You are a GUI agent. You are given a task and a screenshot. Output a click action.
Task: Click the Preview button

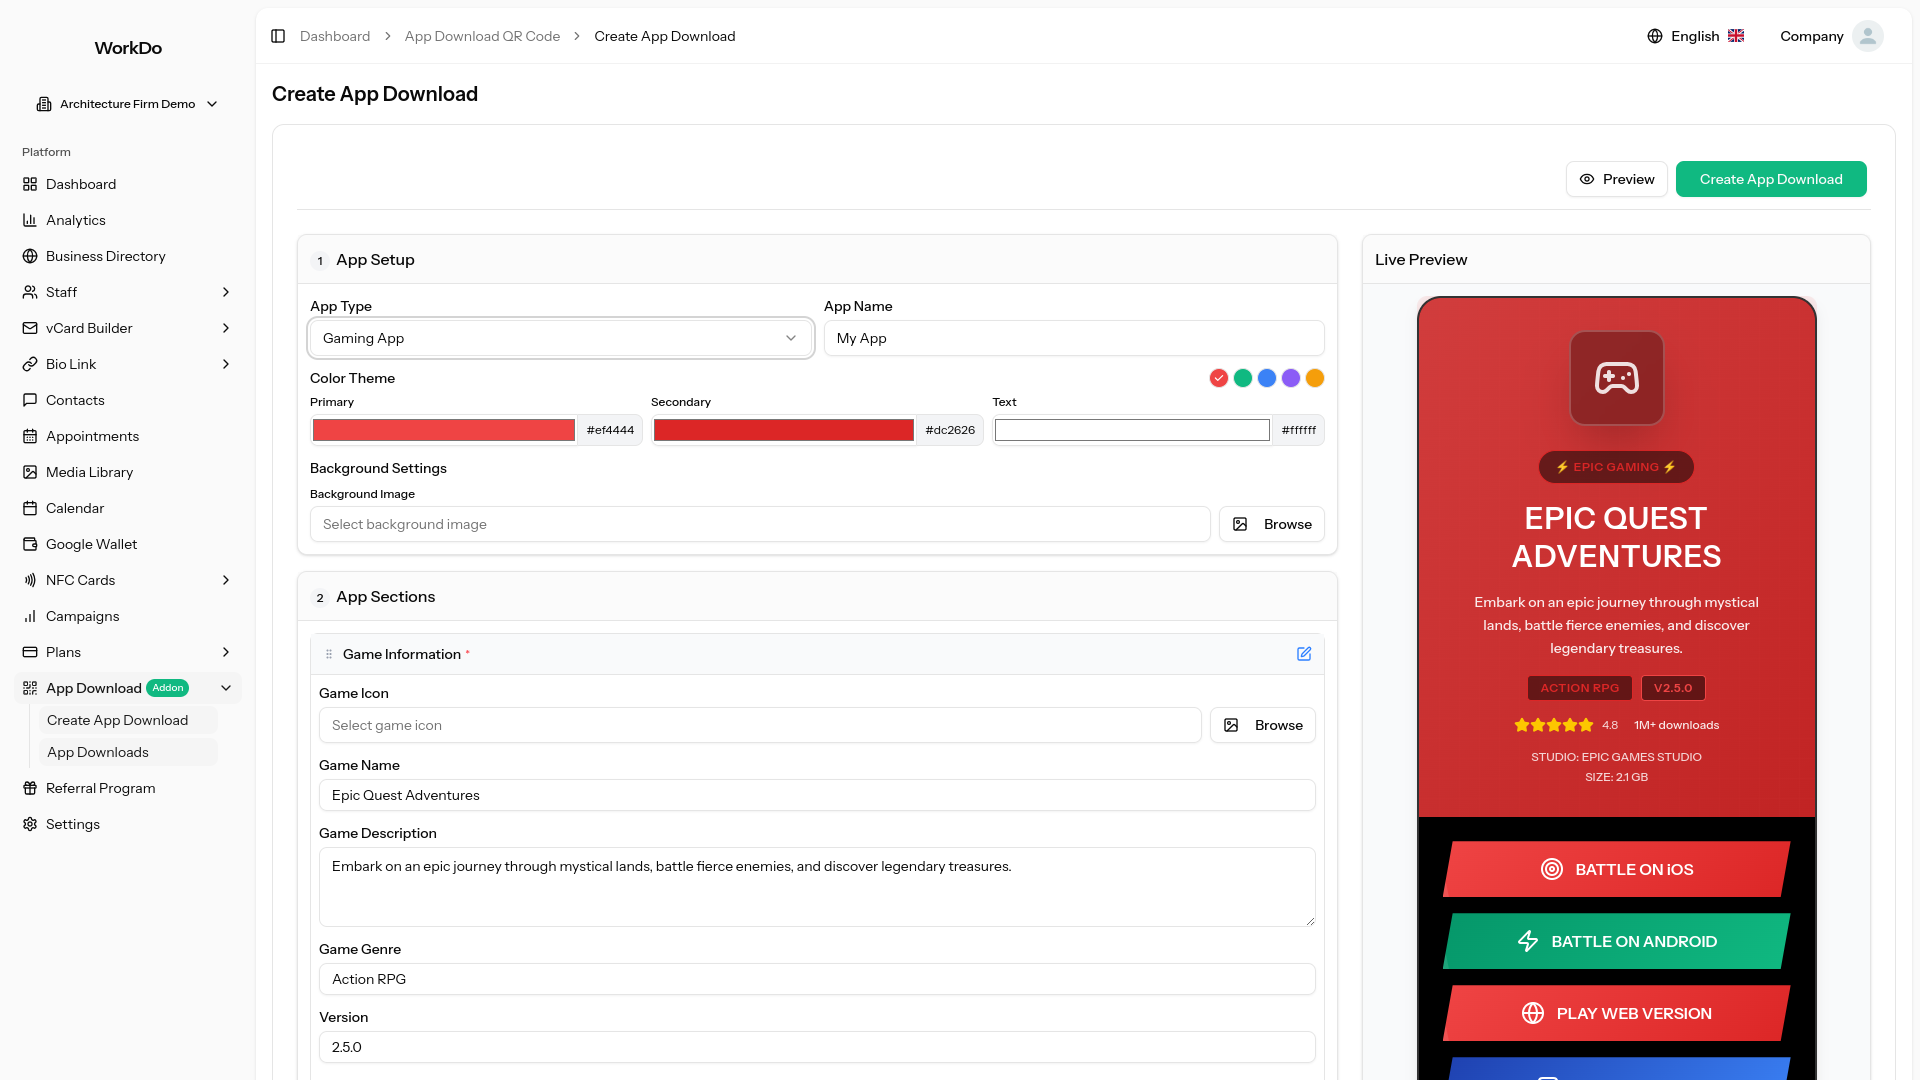coord(1616,179)
